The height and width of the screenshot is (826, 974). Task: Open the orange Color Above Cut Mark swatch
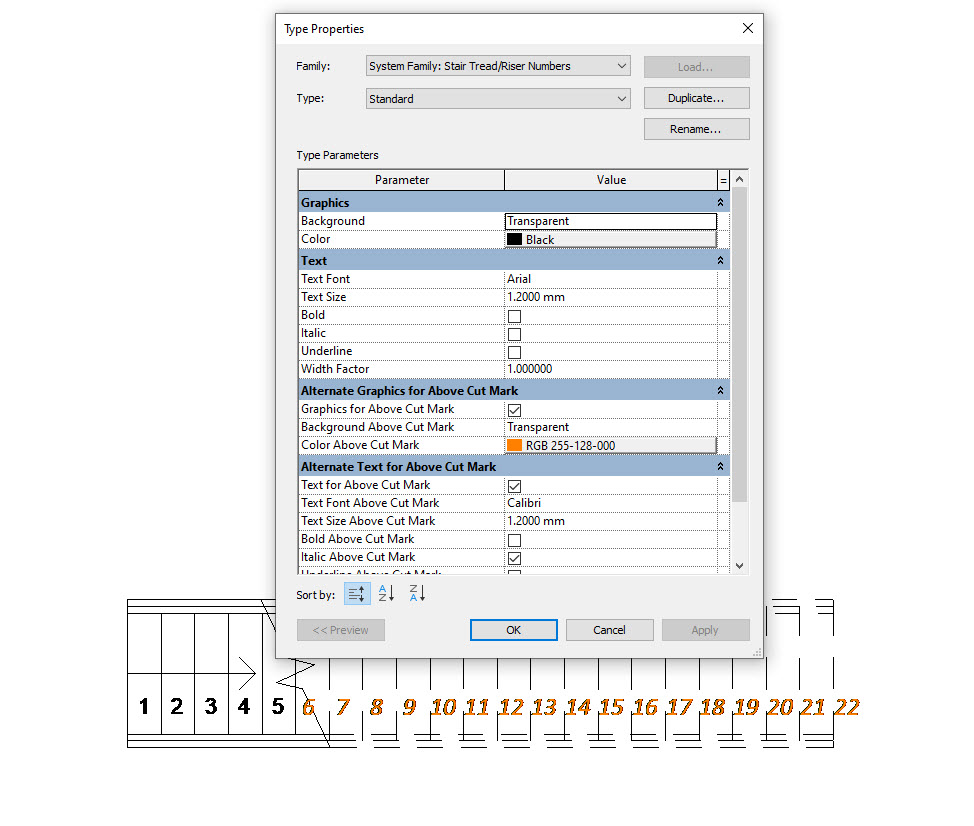516,445
